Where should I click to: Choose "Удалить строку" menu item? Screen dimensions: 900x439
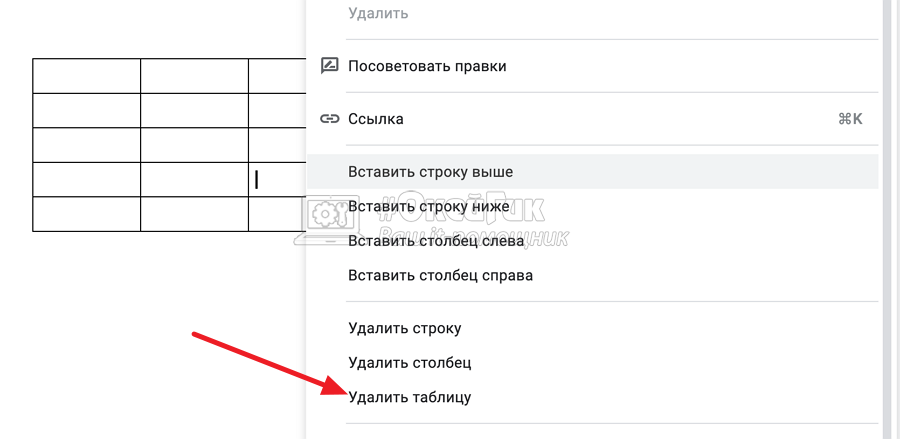pyautogui.click(x=404, y=328)
